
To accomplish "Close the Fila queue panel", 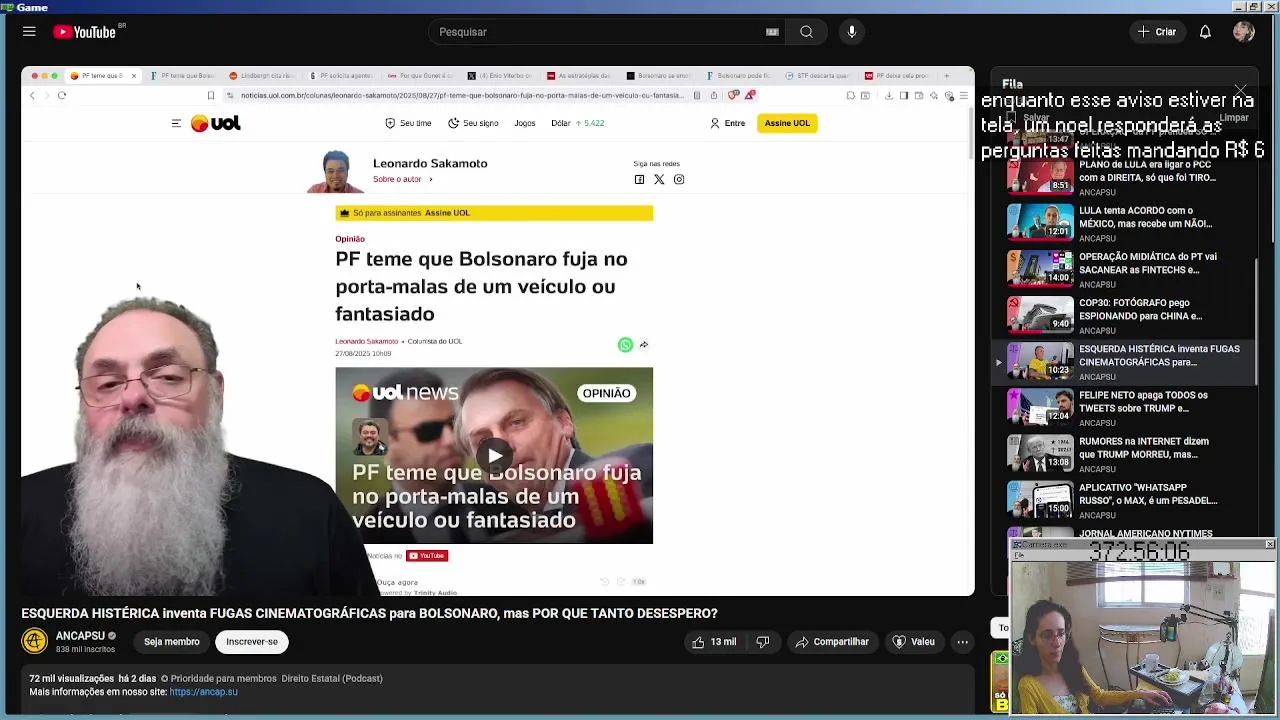I will pyautogui.click(x=1241, y=92).
